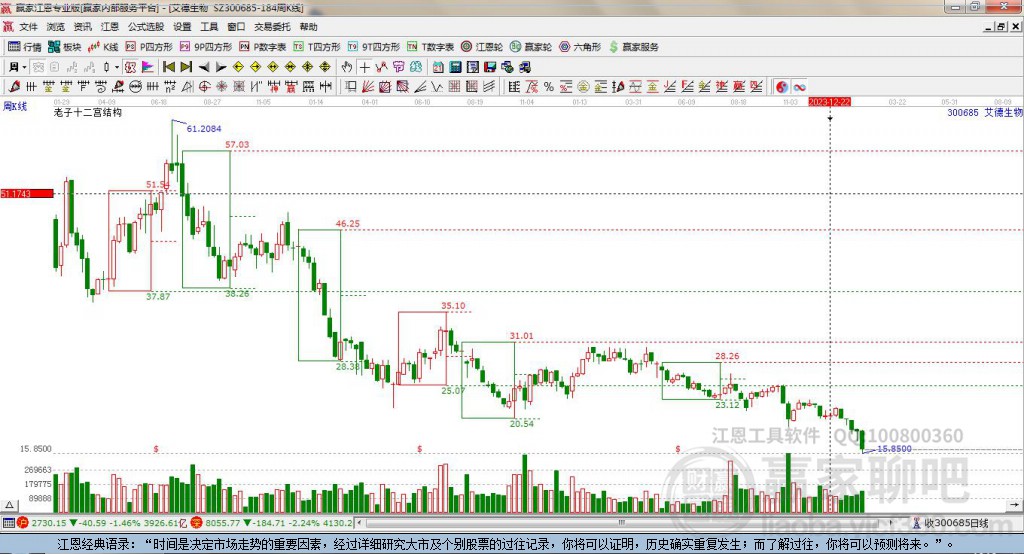Click the 51.1743 red price label
This screenshot has height=554, width=1024.
point(27,193)
